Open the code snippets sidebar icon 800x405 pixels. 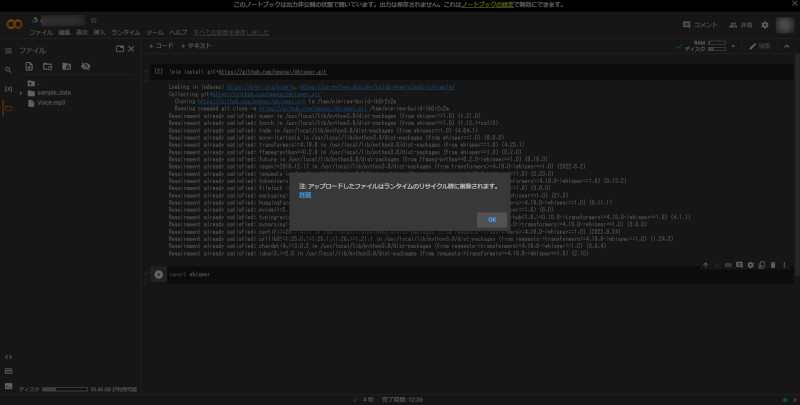coord(8,357)
